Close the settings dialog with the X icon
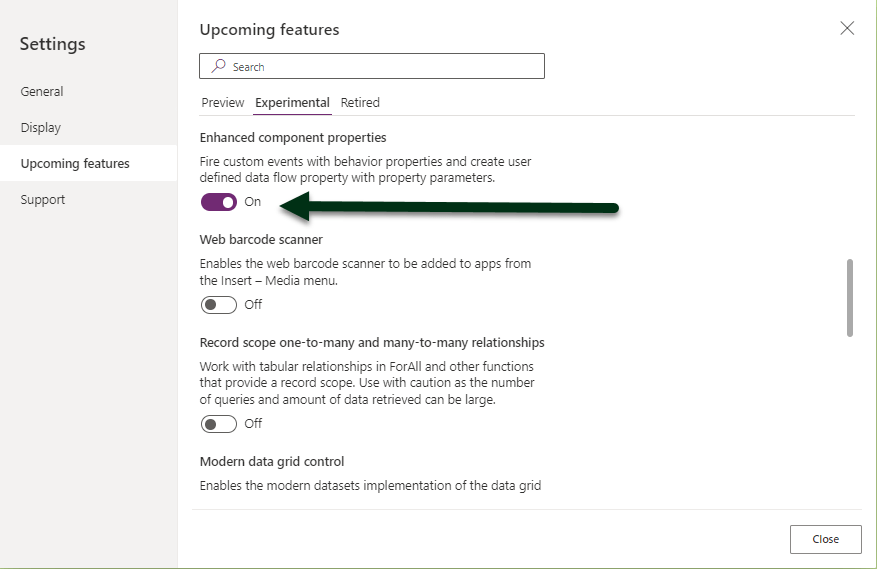Viewport: 877px width, 569px height. [x=847, y=28]
